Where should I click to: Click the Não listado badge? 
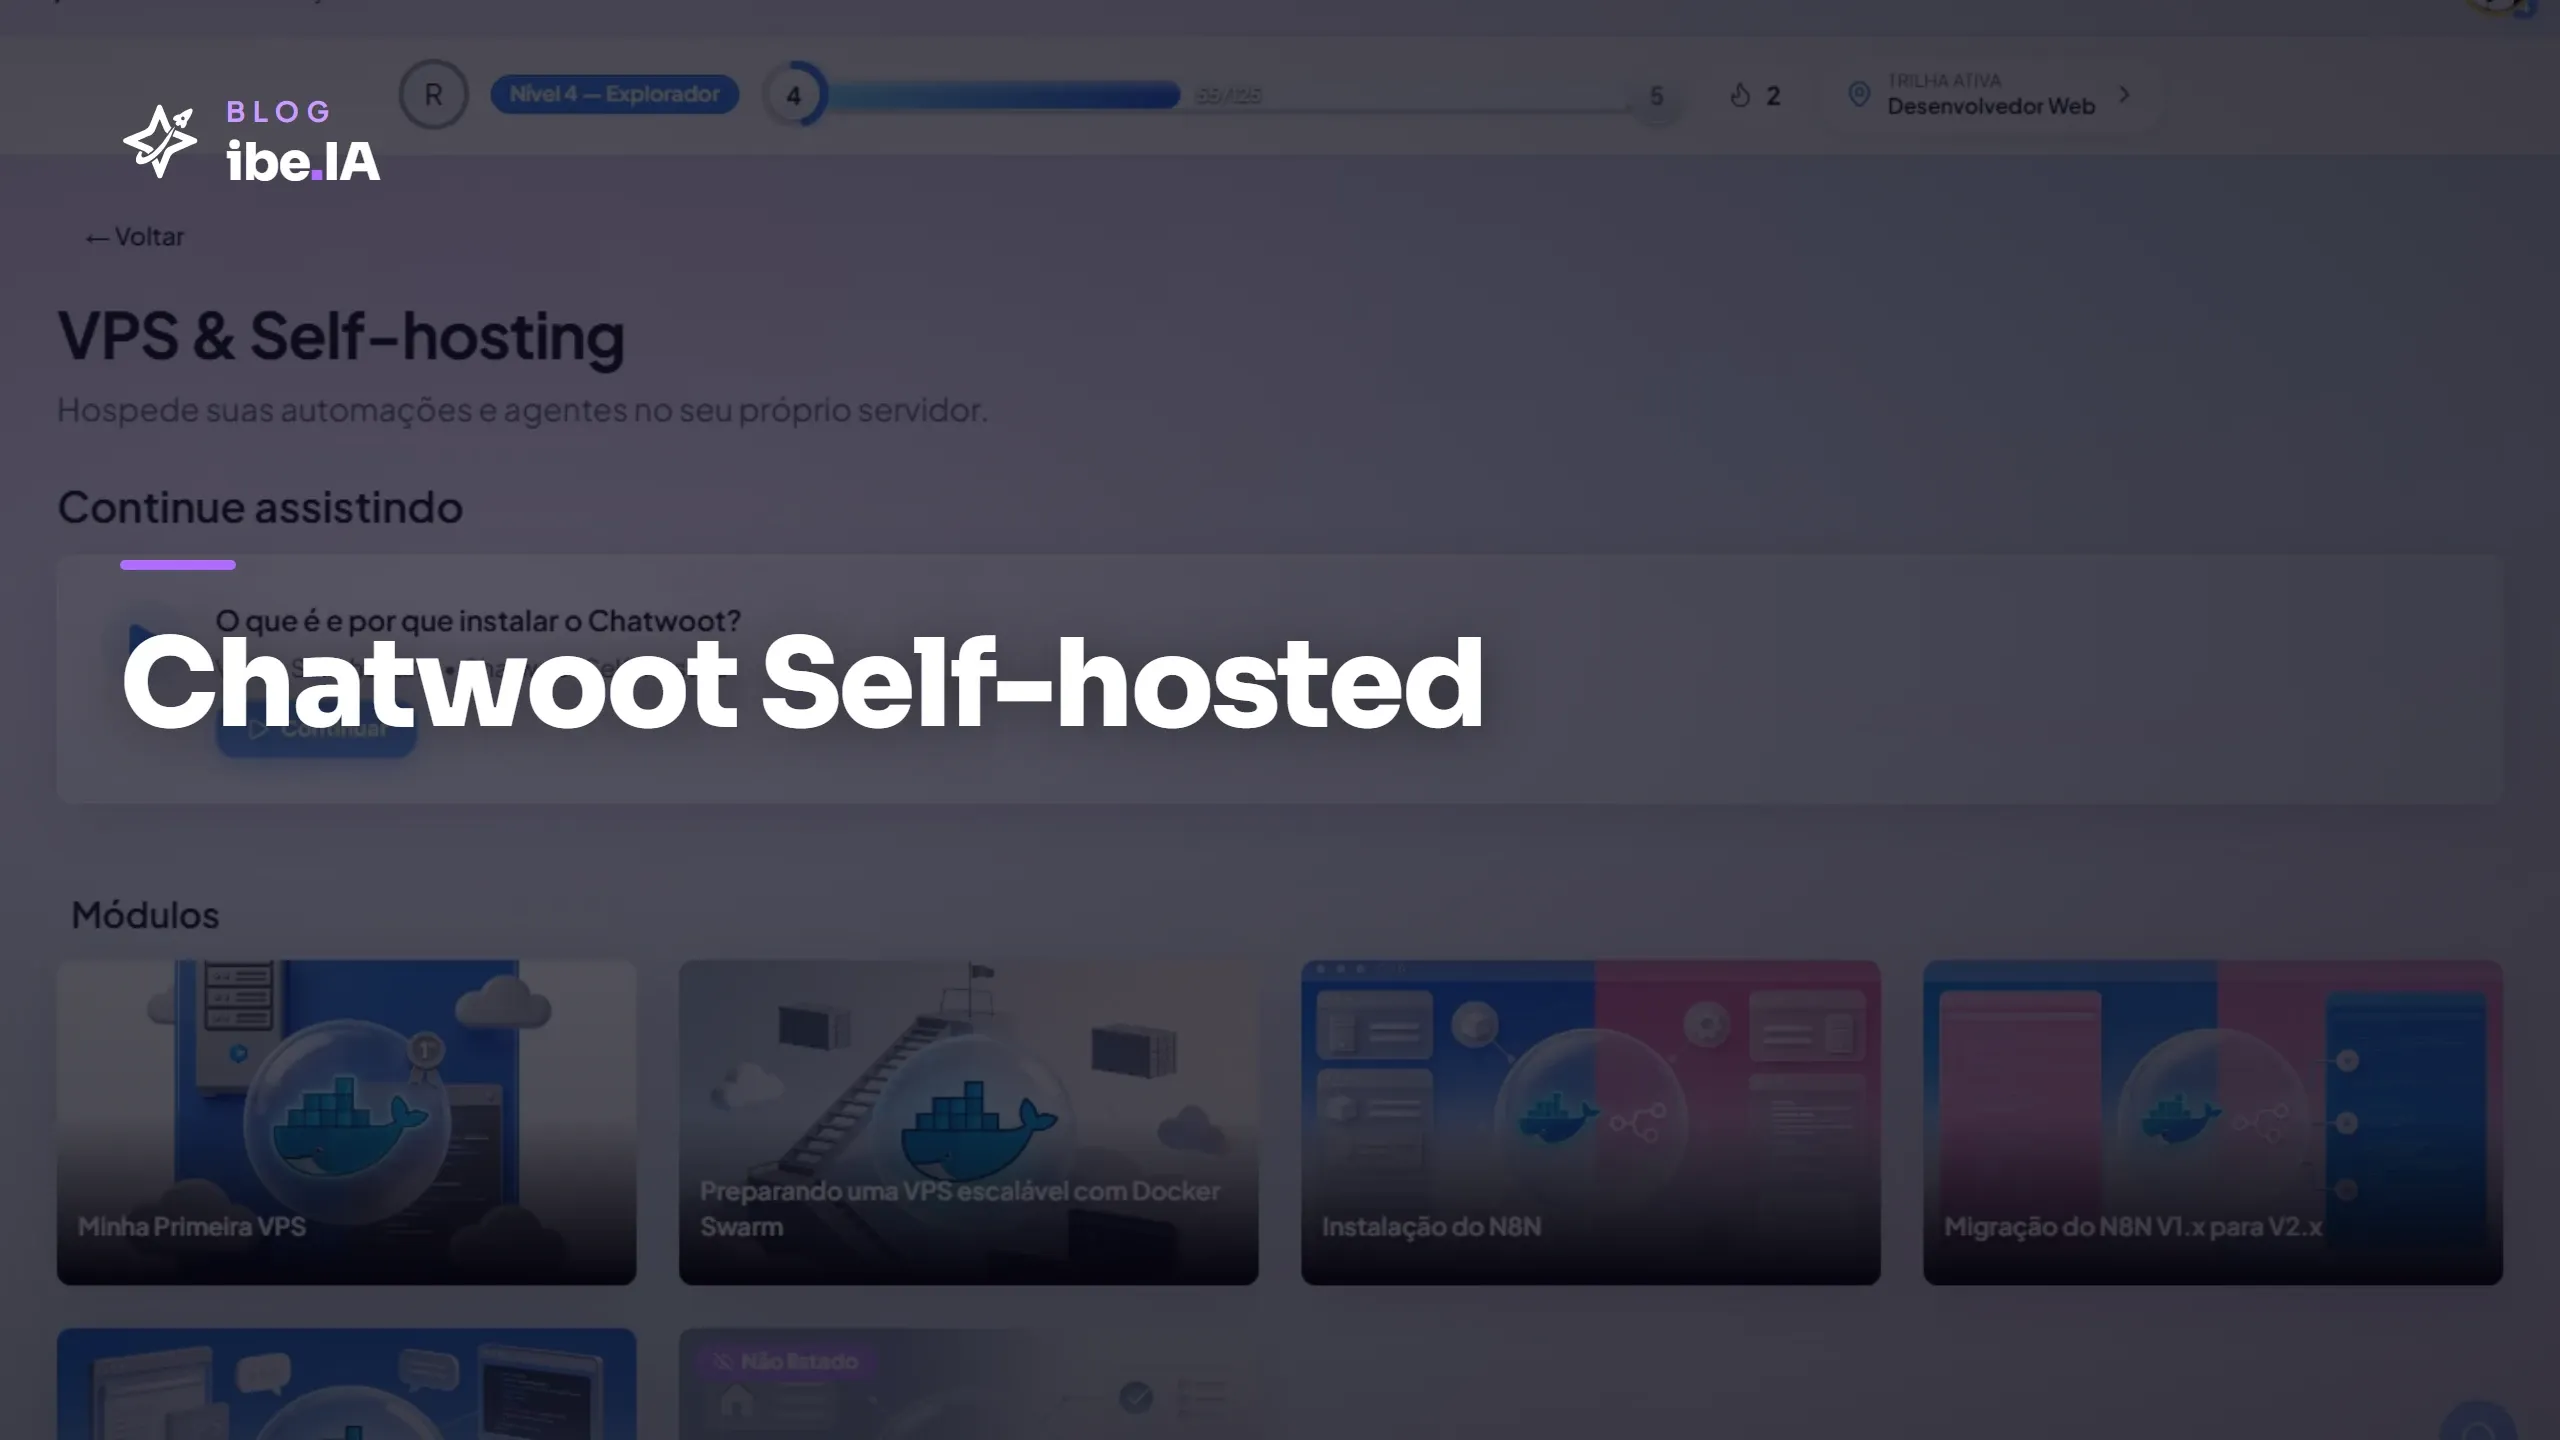[786, 1361]
